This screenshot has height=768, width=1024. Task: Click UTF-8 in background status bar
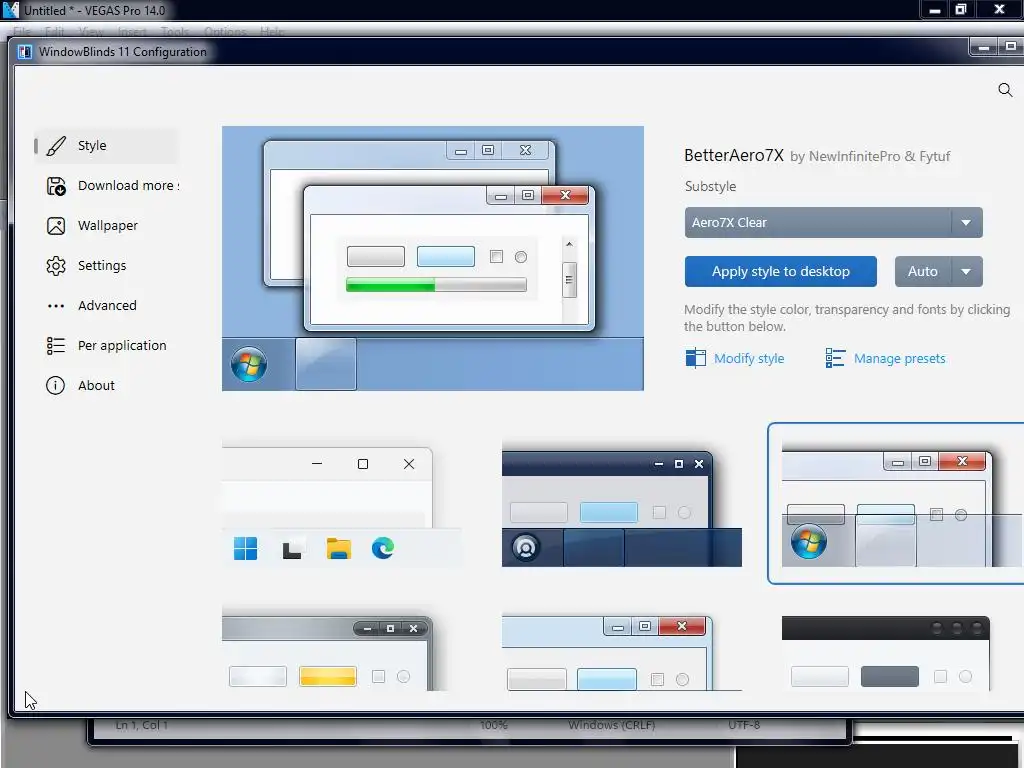[x=744, y=725]
